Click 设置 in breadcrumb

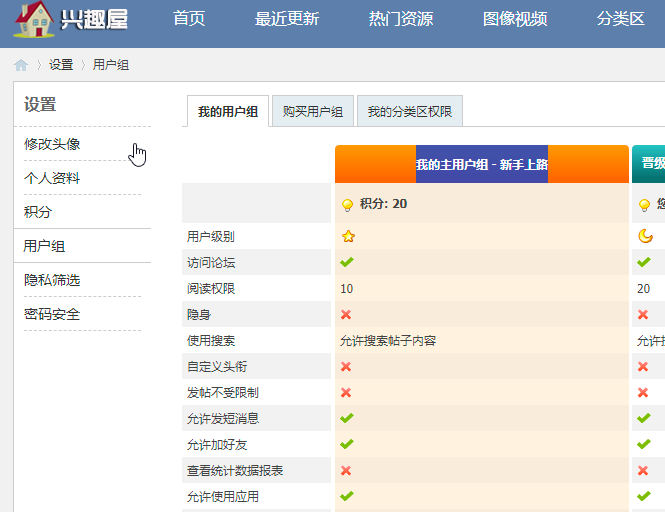61,65
